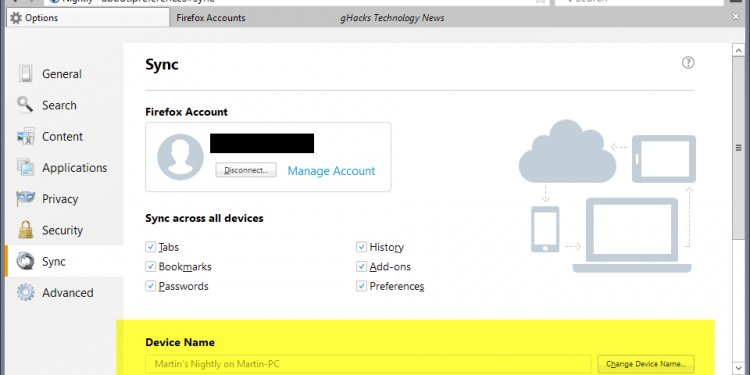Screen dimensions: 750x375
Task: Open the Content preferences category
Action: (x=64, y=137)
